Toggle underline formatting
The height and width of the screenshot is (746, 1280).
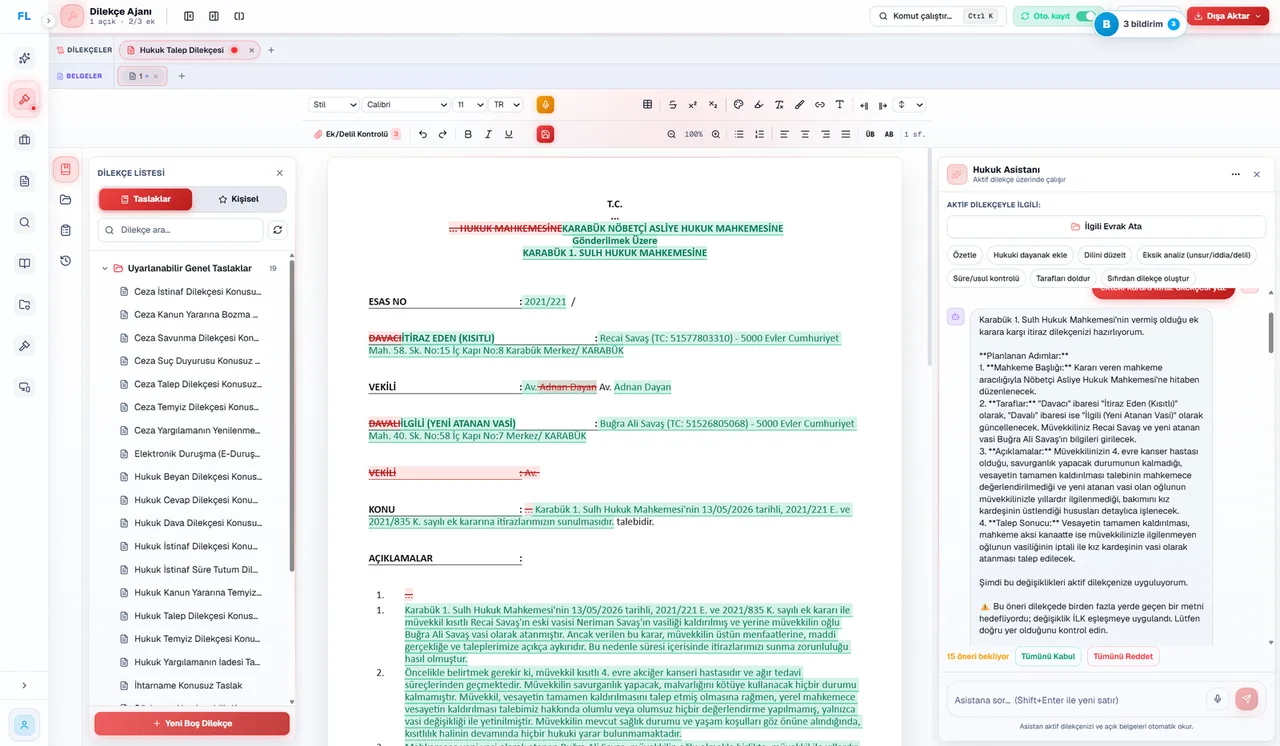(509, 134)
